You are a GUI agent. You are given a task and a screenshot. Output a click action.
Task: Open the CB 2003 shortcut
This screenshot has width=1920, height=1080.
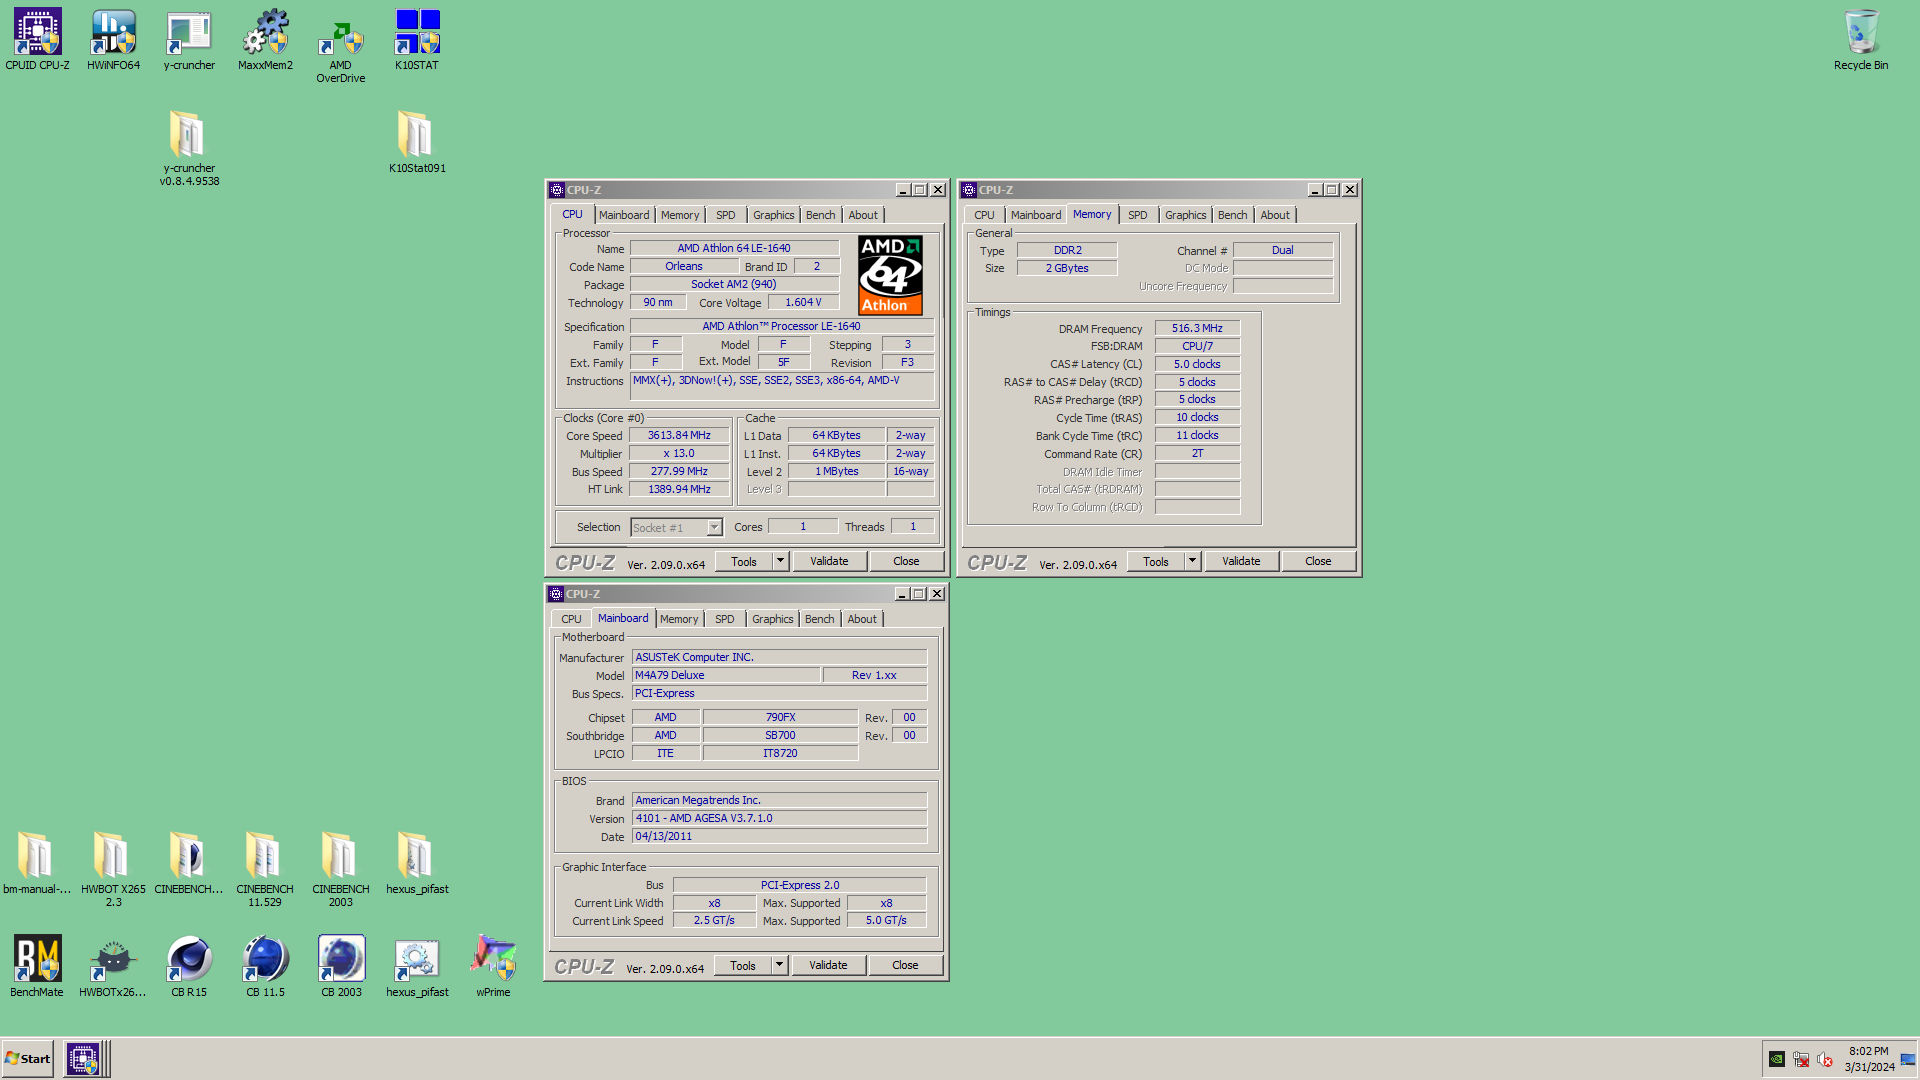[x=341, y=965]
